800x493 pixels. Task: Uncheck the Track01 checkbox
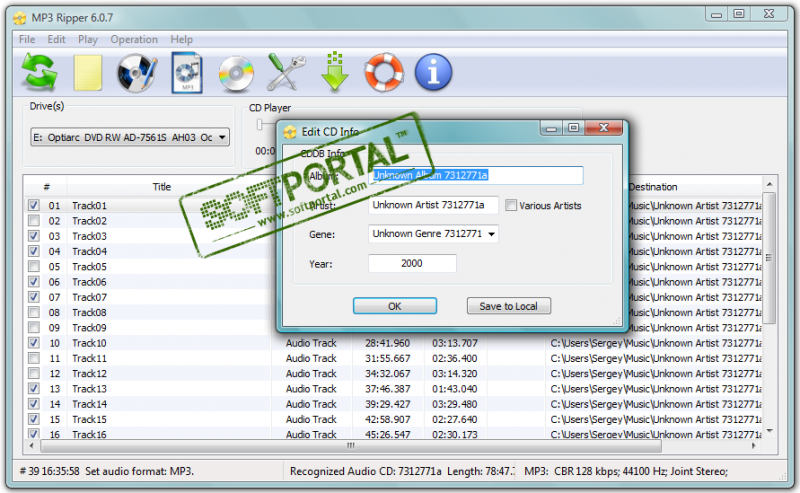[x=34, y=205]
